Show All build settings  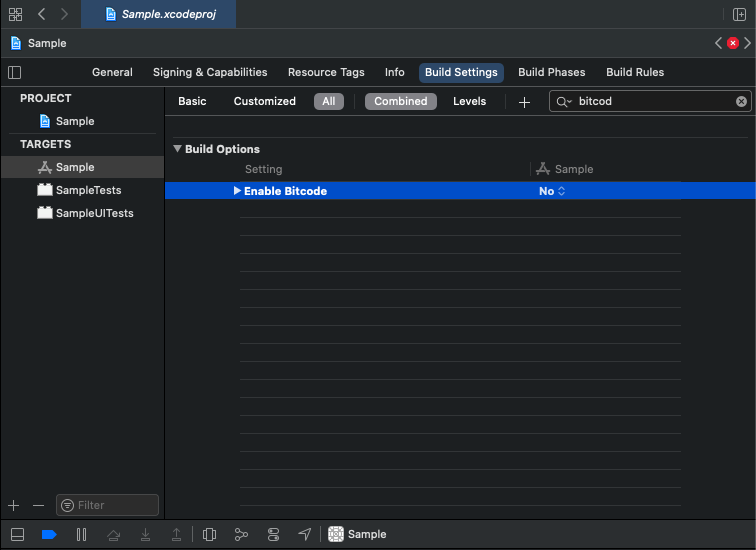[329, 101]
